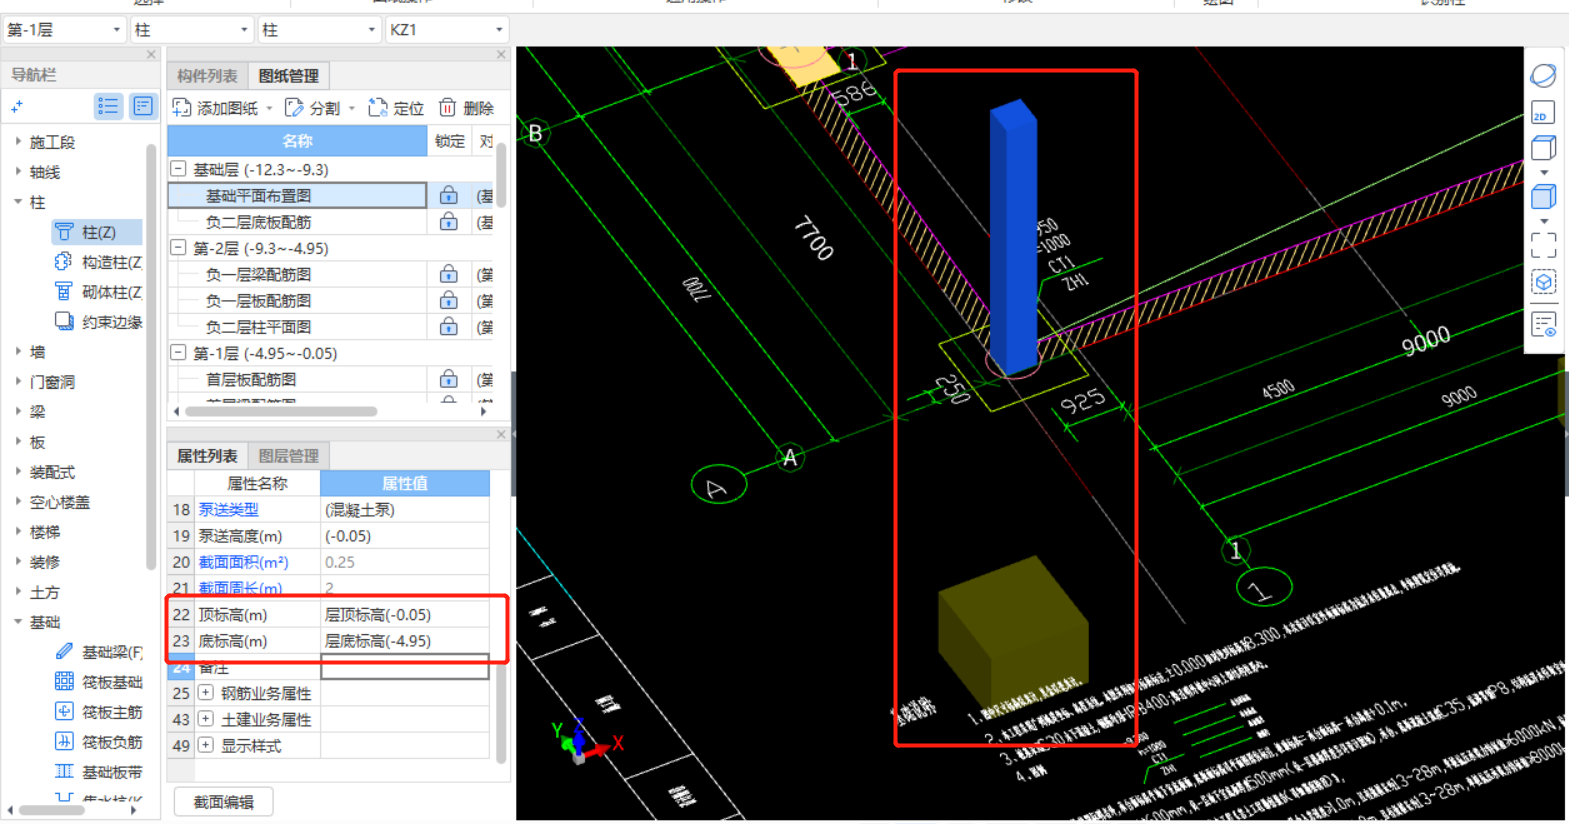Toggle lock for 负一层梁配筋图 drawing
The width and height of the screenshot is (1569, 824).
(x=449, y=274)
